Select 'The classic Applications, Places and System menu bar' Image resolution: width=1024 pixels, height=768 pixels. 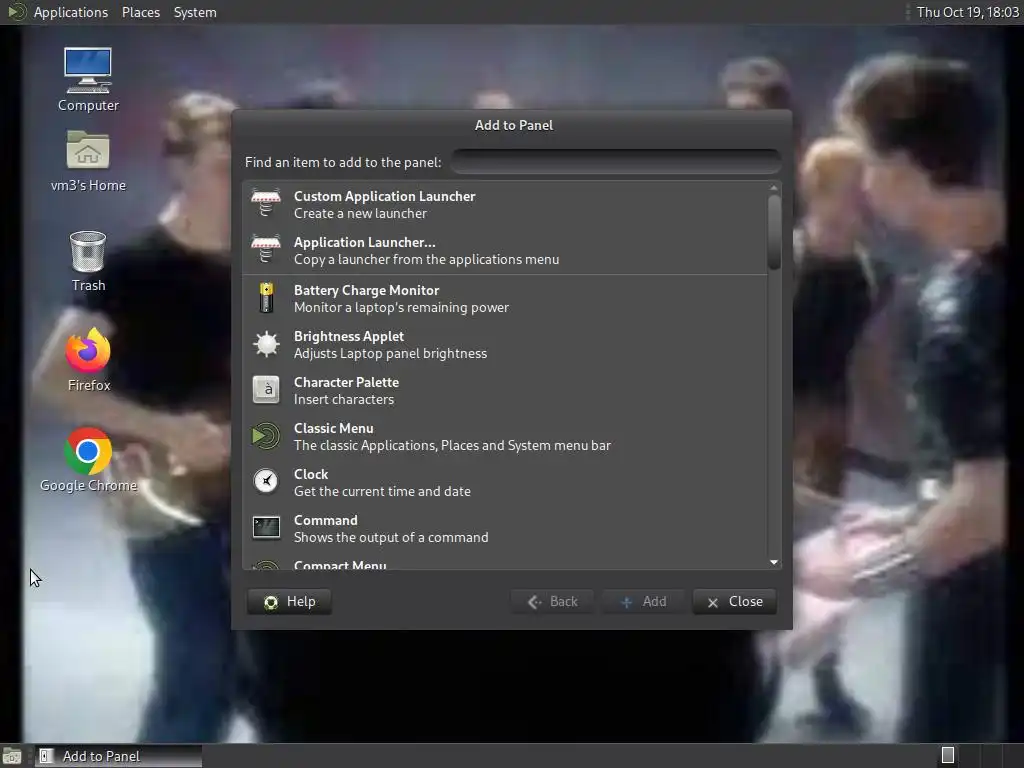[452, 445]
